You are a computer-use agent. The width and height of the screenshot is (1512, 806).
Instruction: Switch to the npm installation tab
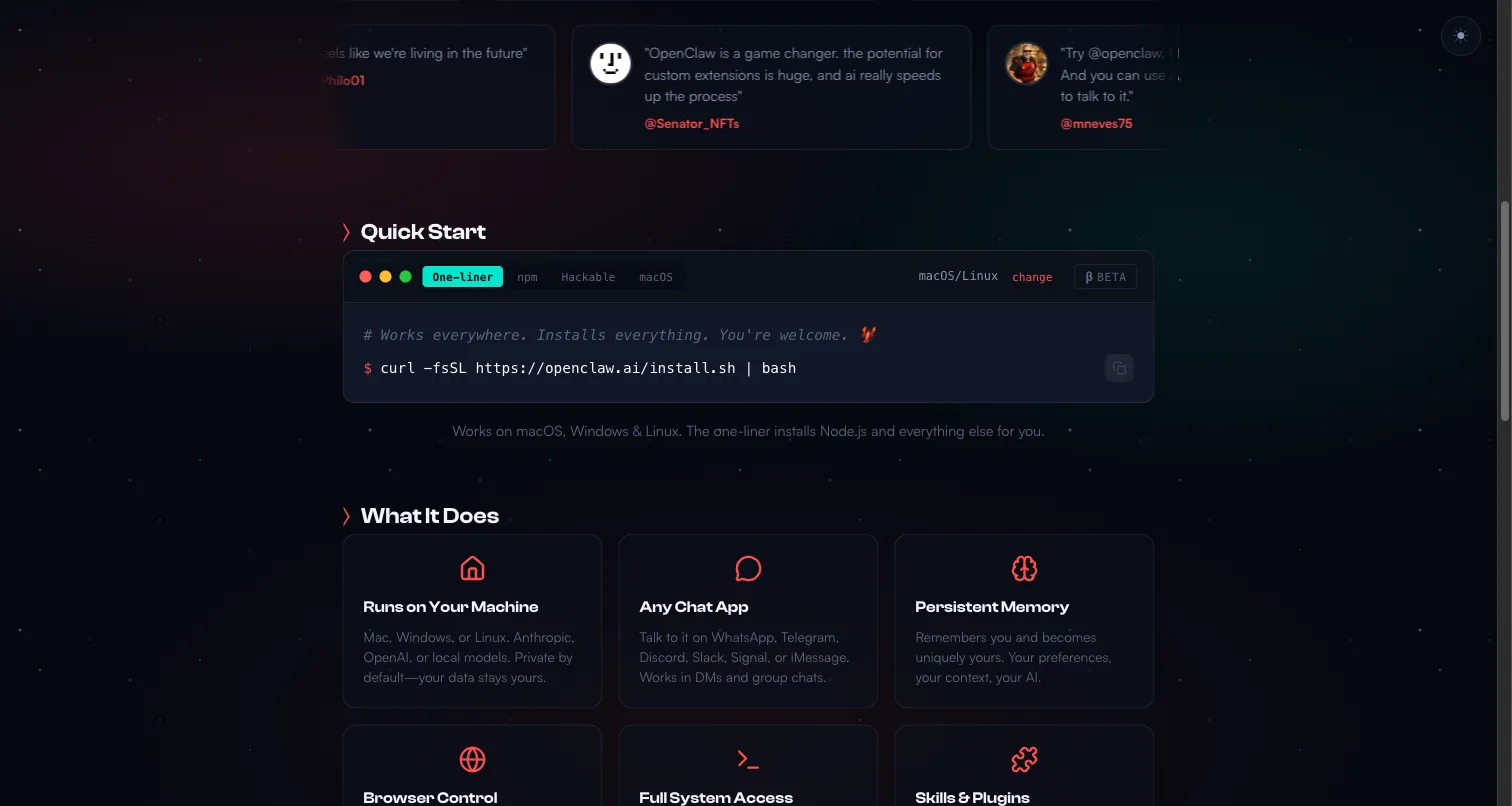pos(527,277)
